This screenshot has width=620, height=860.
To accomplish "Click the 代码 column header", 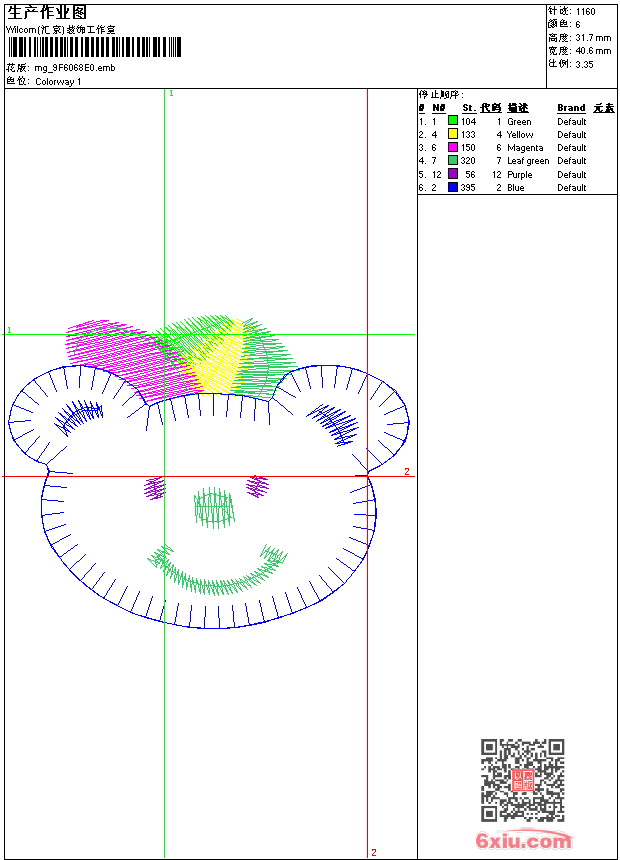I will (x=491, y=108).
